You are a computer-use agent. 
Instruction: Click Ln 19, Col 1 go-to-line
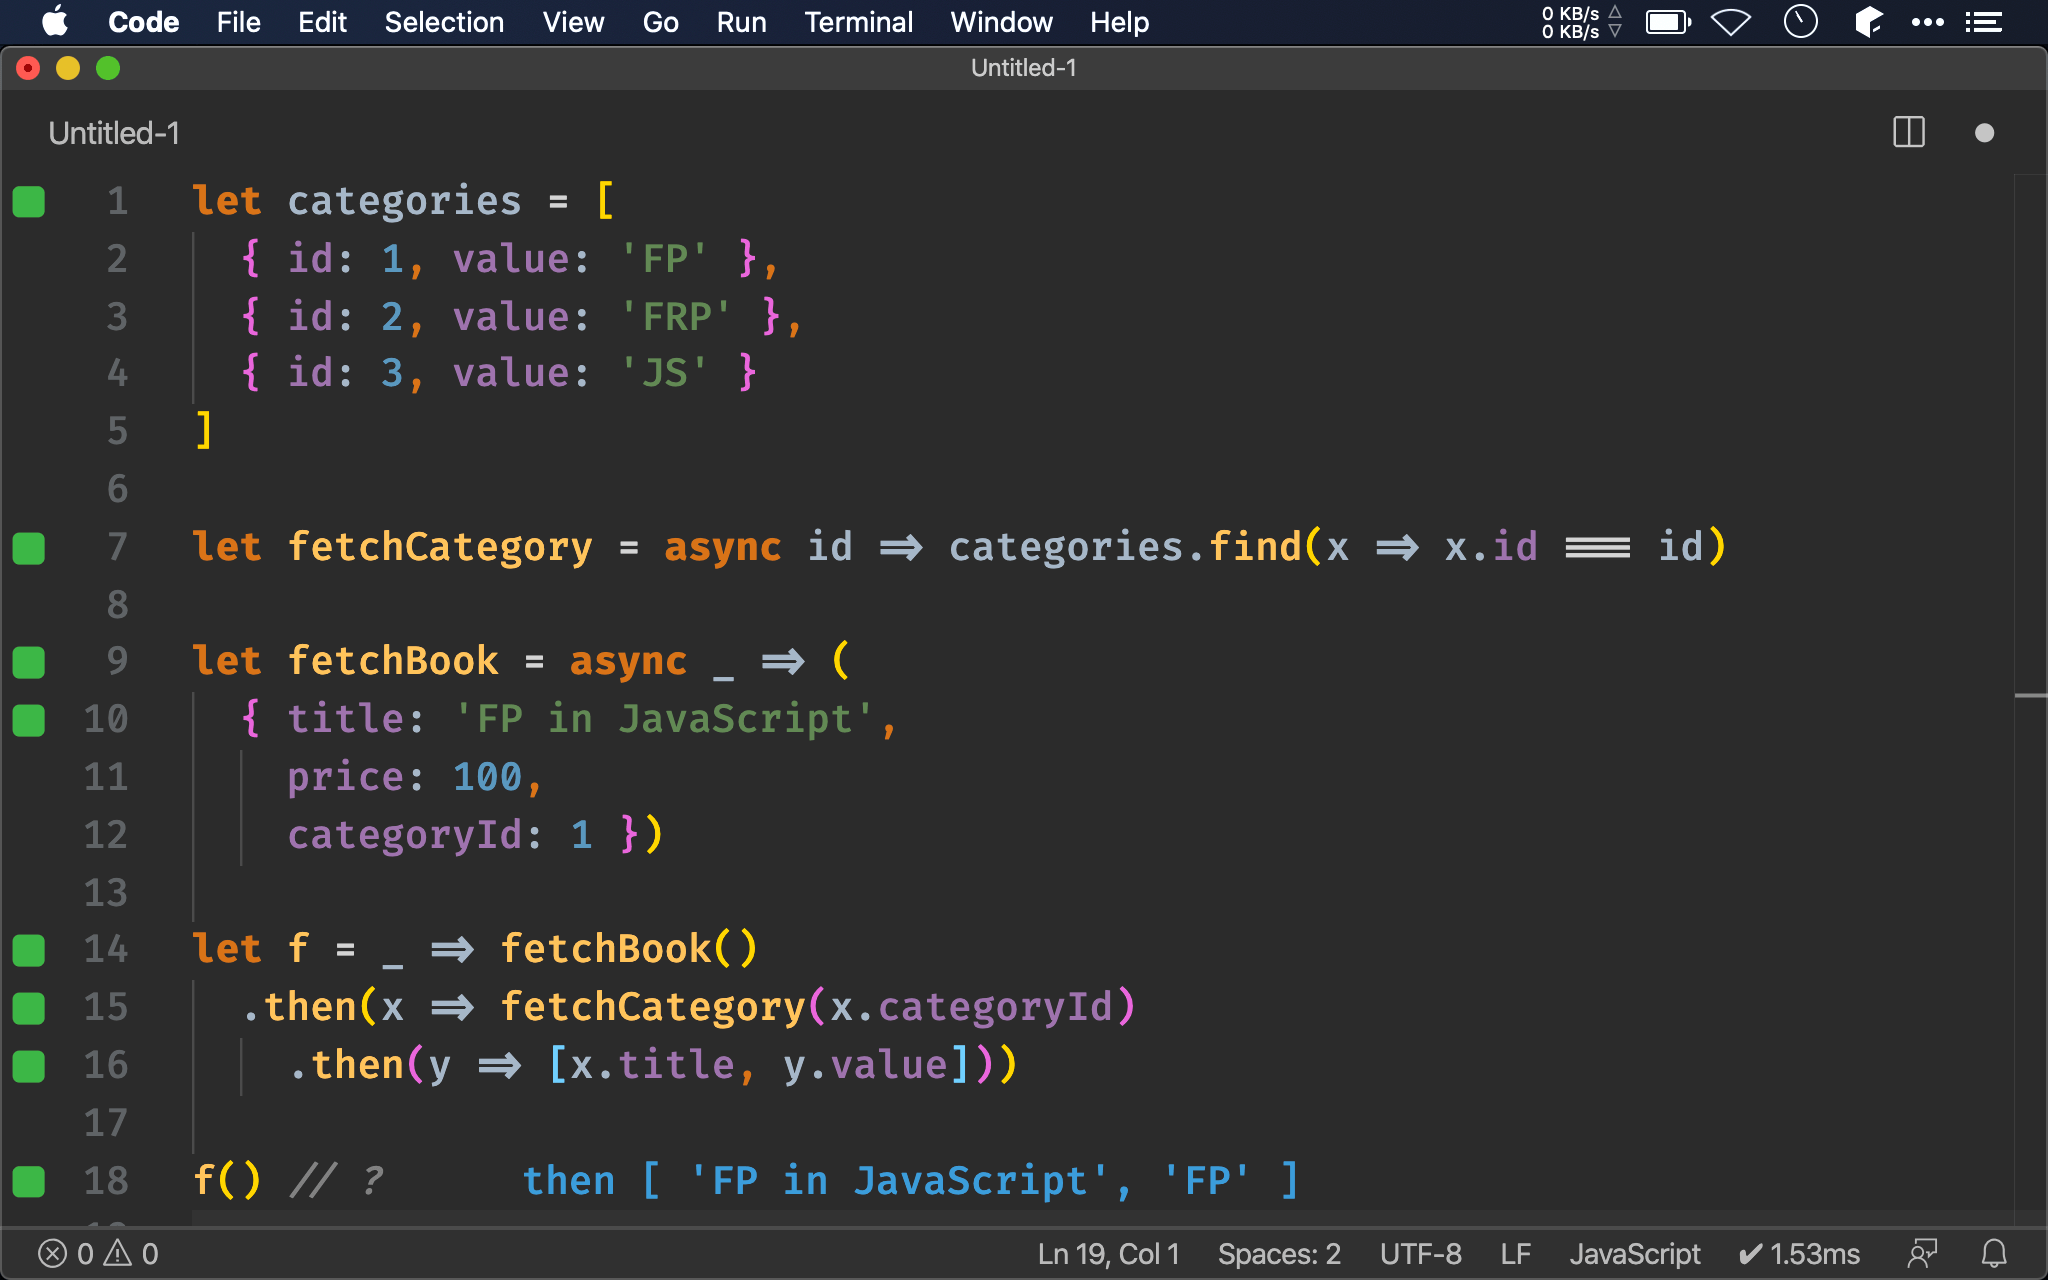(1108, 1253)
